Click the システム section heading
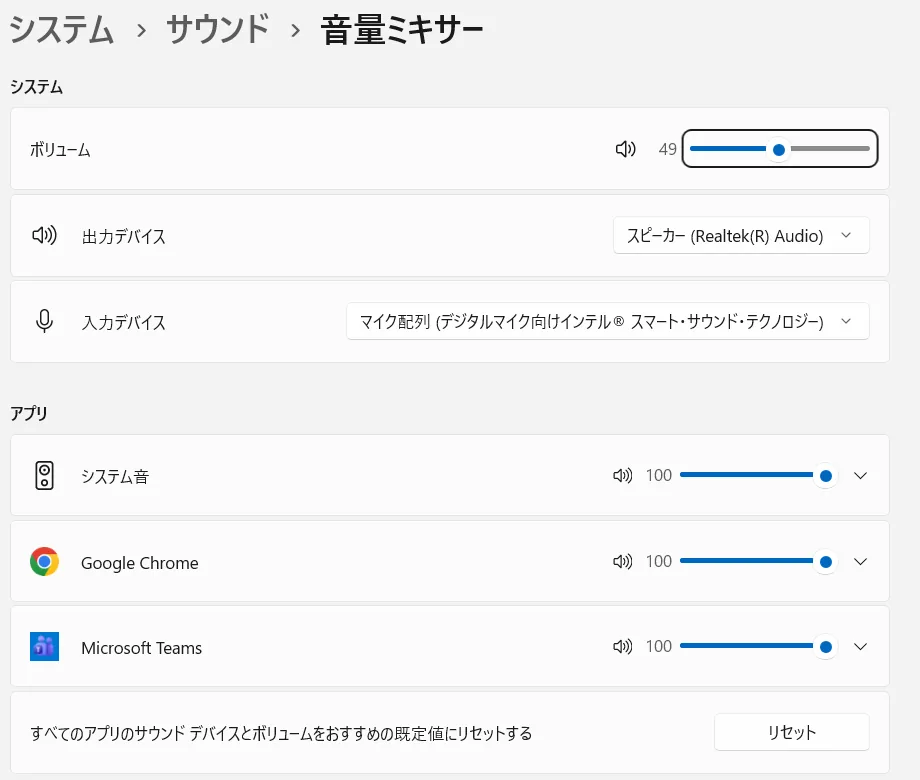This screenshot has width=920, height=780. point(36,87)
